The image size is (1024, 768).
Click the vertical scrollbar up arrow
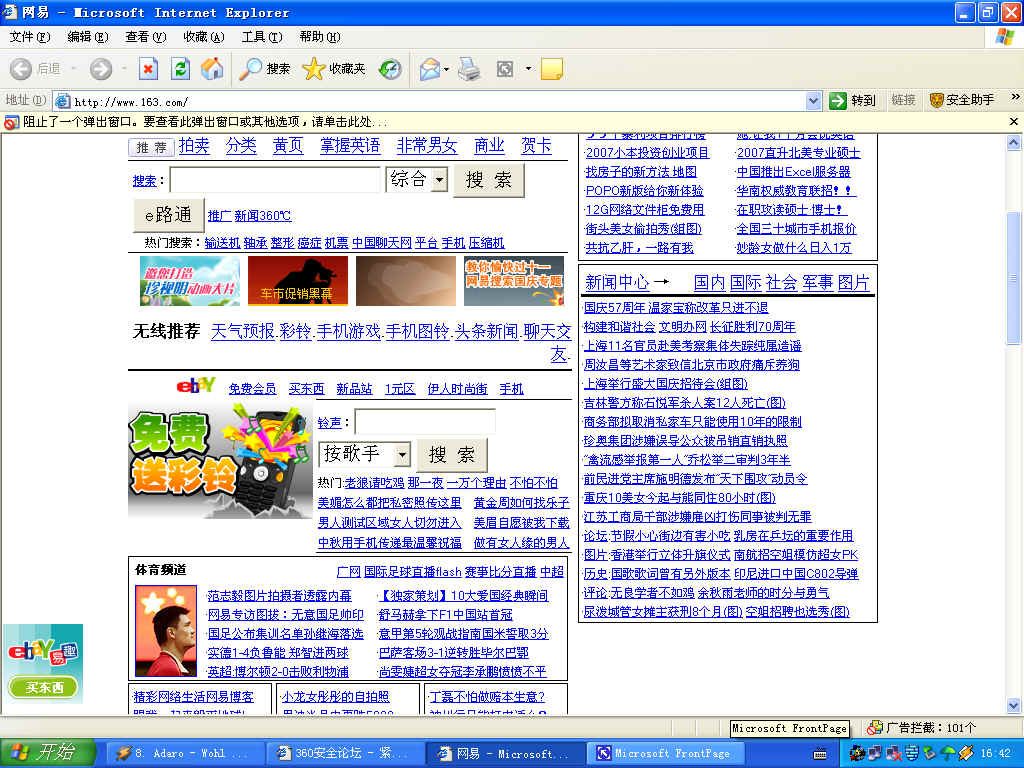click(x=1014, y=143)
